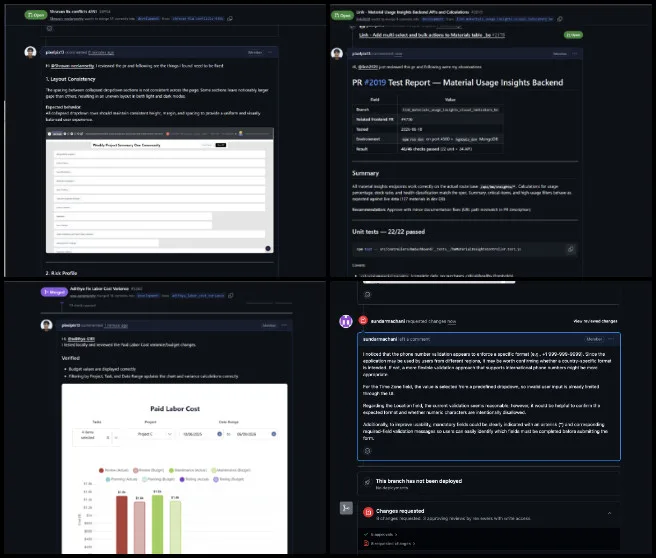Open kebab menu on PR #2019 Test Report comment

click(x=575, y=54)
